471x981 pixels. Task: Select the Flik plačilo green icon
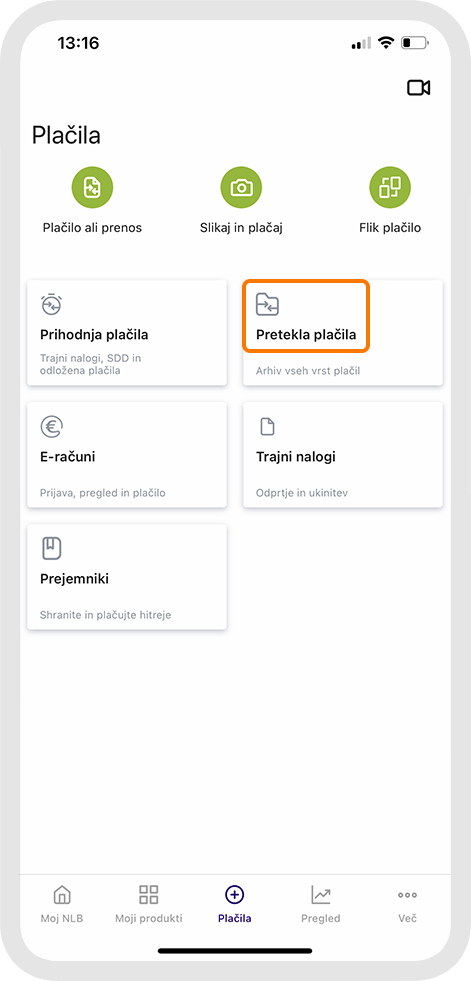[x=390, y=187]
